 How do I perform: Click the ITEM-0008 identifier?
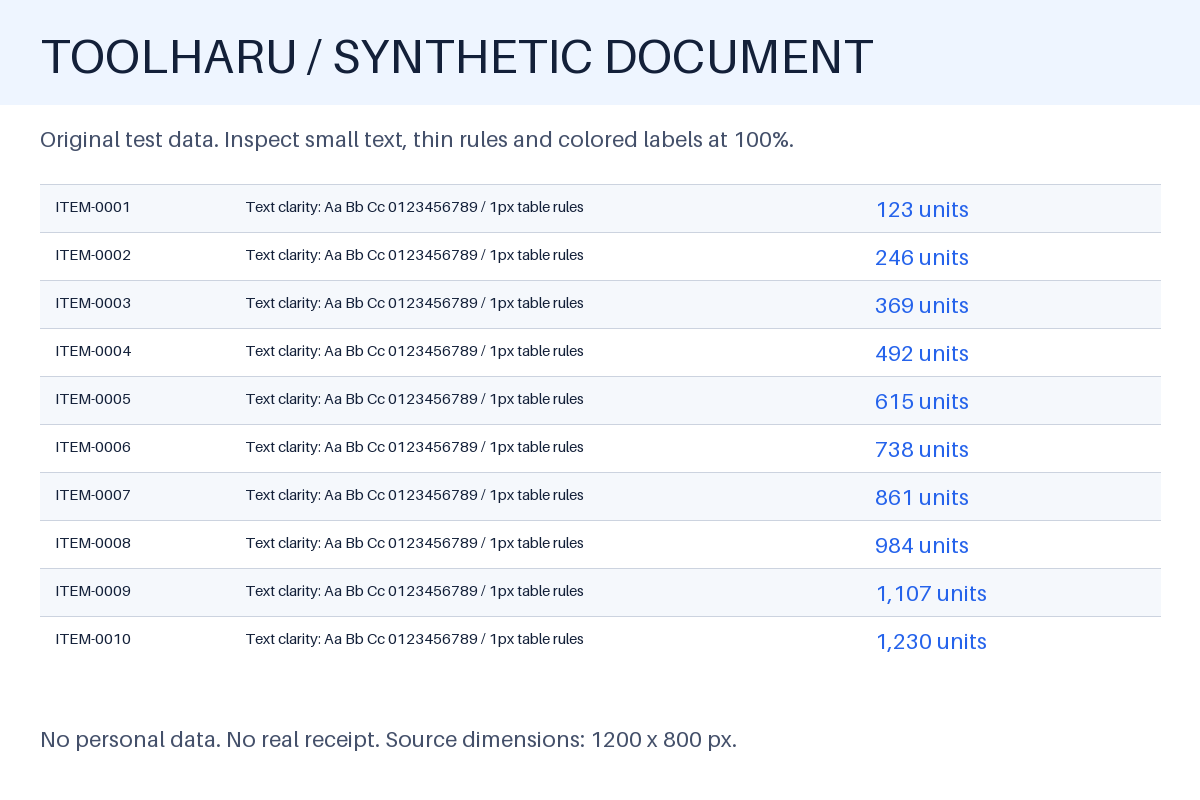coord(93,543)
